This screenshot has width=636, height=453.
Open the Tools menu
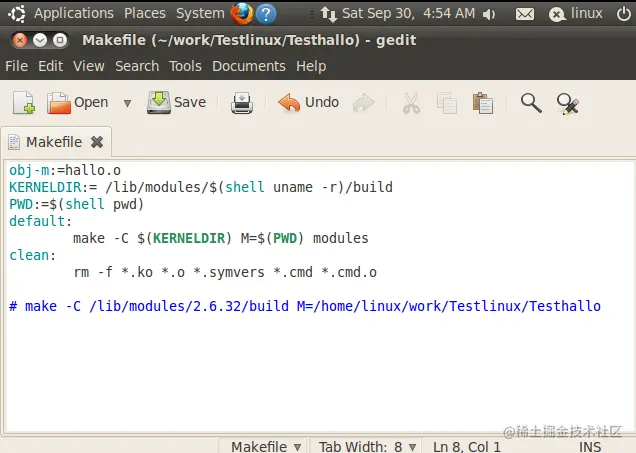pyautogui.click(x=185, y=66)
